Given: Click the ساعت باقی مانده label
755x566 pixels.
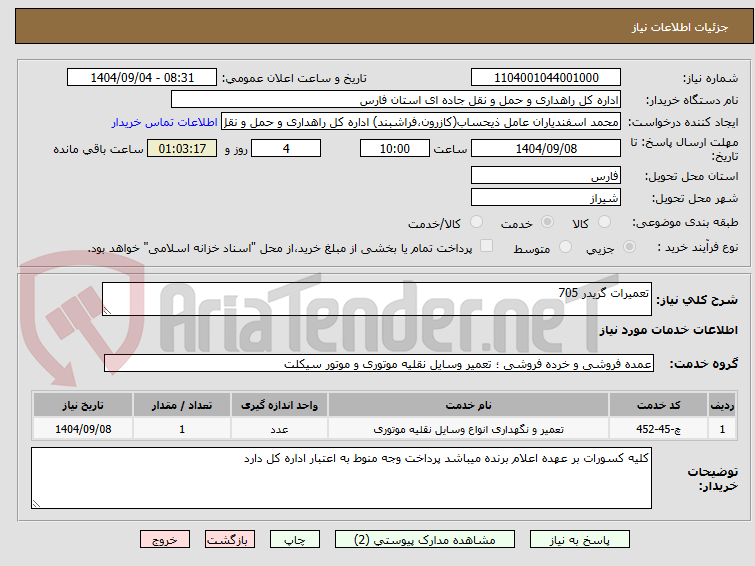Looking at the screenshot, I should 98,149.
